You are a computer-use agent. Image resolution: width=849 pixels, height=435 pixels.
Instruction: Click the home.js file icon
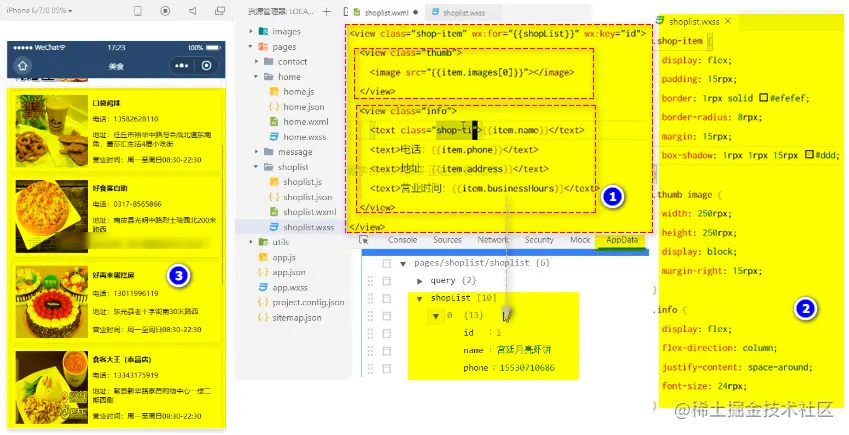tap(274, 92)
